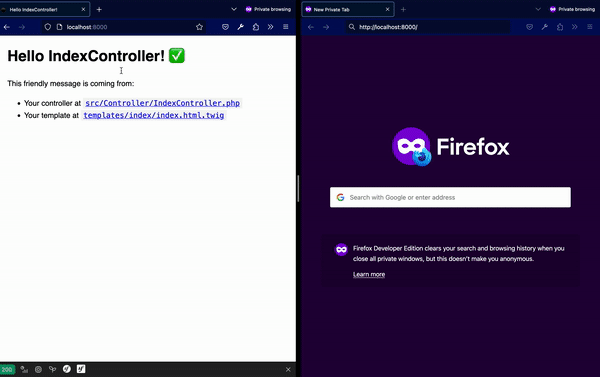Image resolution: width=600 pixels, height=377 pixels.
Task: Open Pocket save icon in right window toolbar
Action: (x=530, y=27)
